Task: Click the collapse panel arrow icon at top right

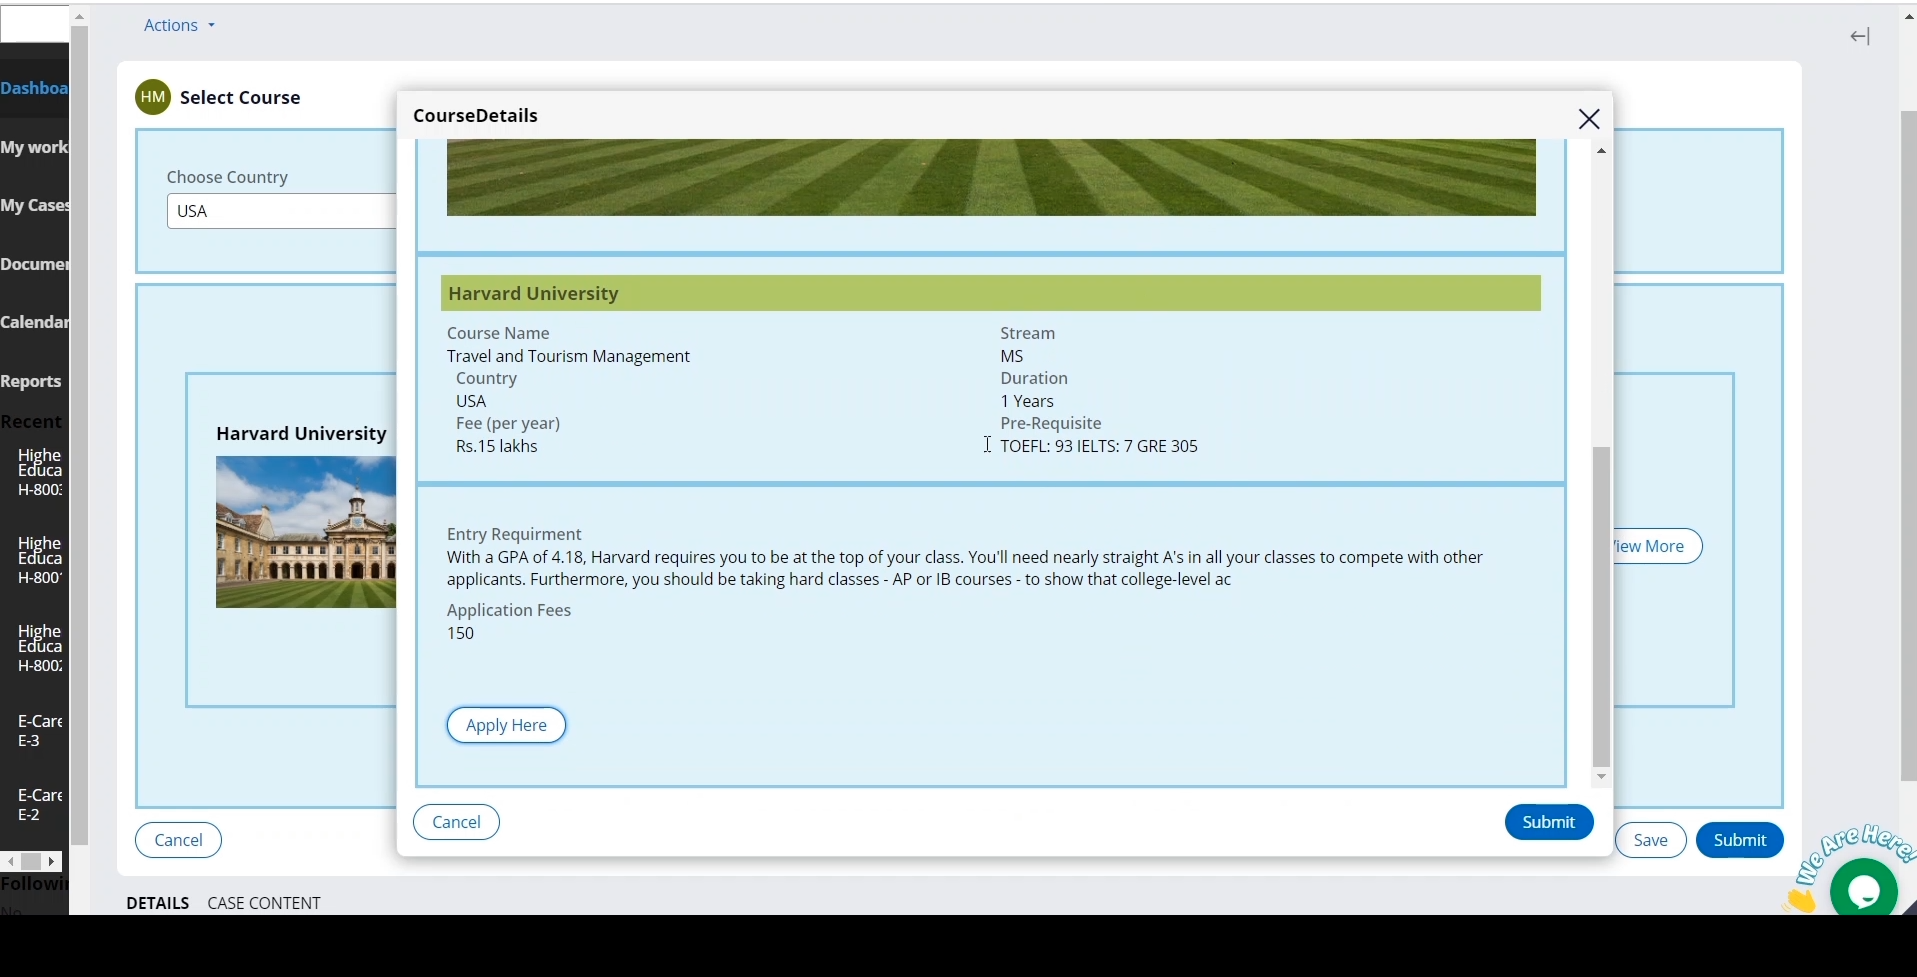Action: coord(1860,37)
